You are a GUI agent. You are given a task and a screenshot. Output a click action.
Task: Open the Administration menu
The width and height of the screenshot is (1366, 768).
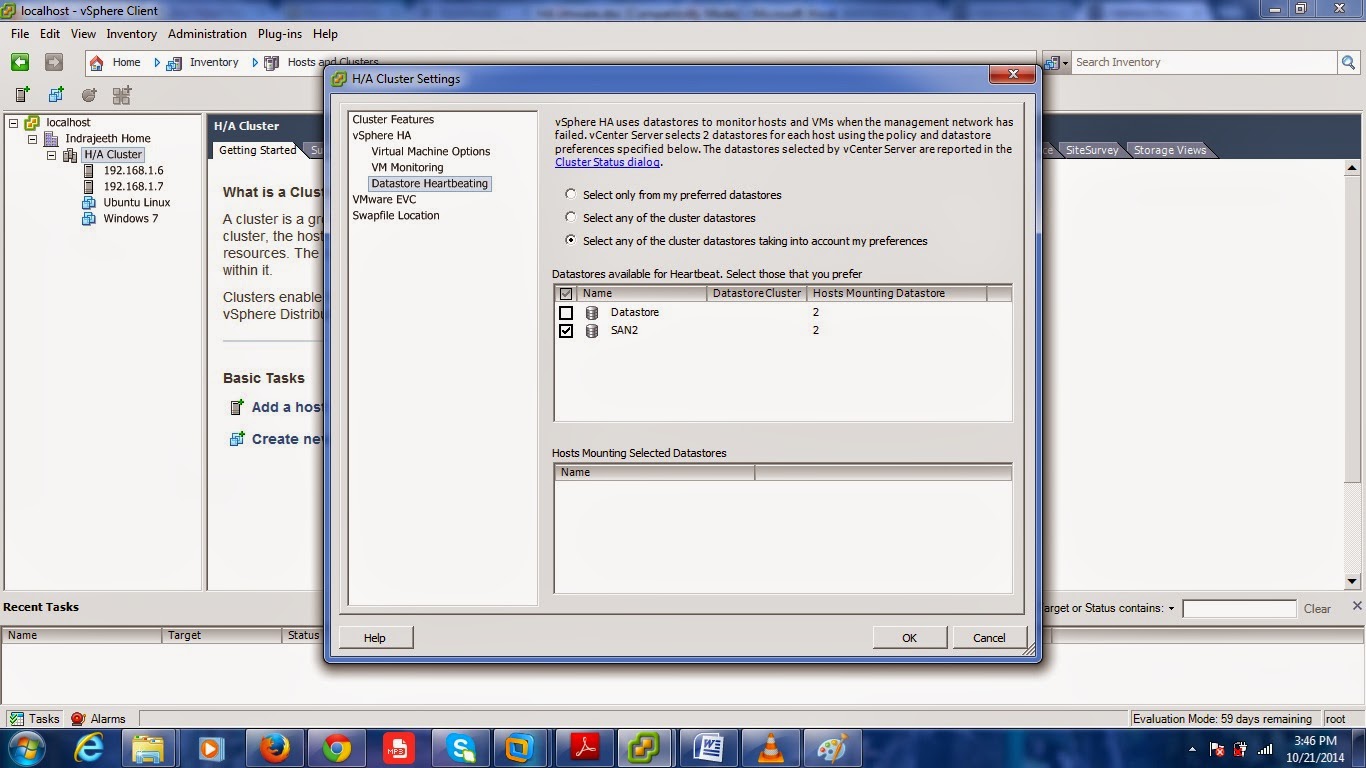click(207, 33)
